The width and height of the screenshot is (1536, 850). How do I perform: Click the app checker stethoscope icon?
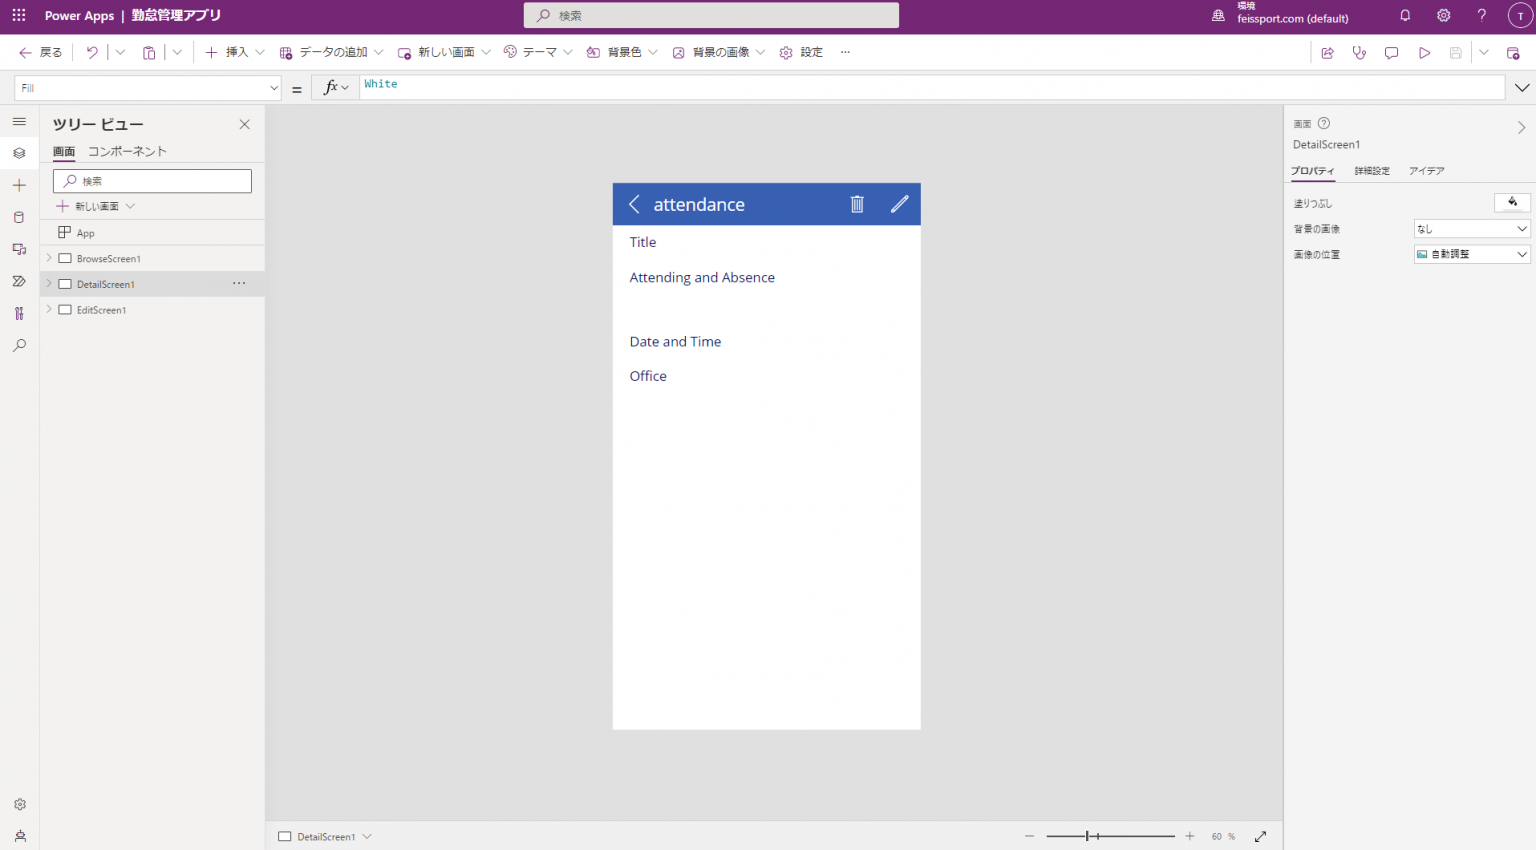1359,53
